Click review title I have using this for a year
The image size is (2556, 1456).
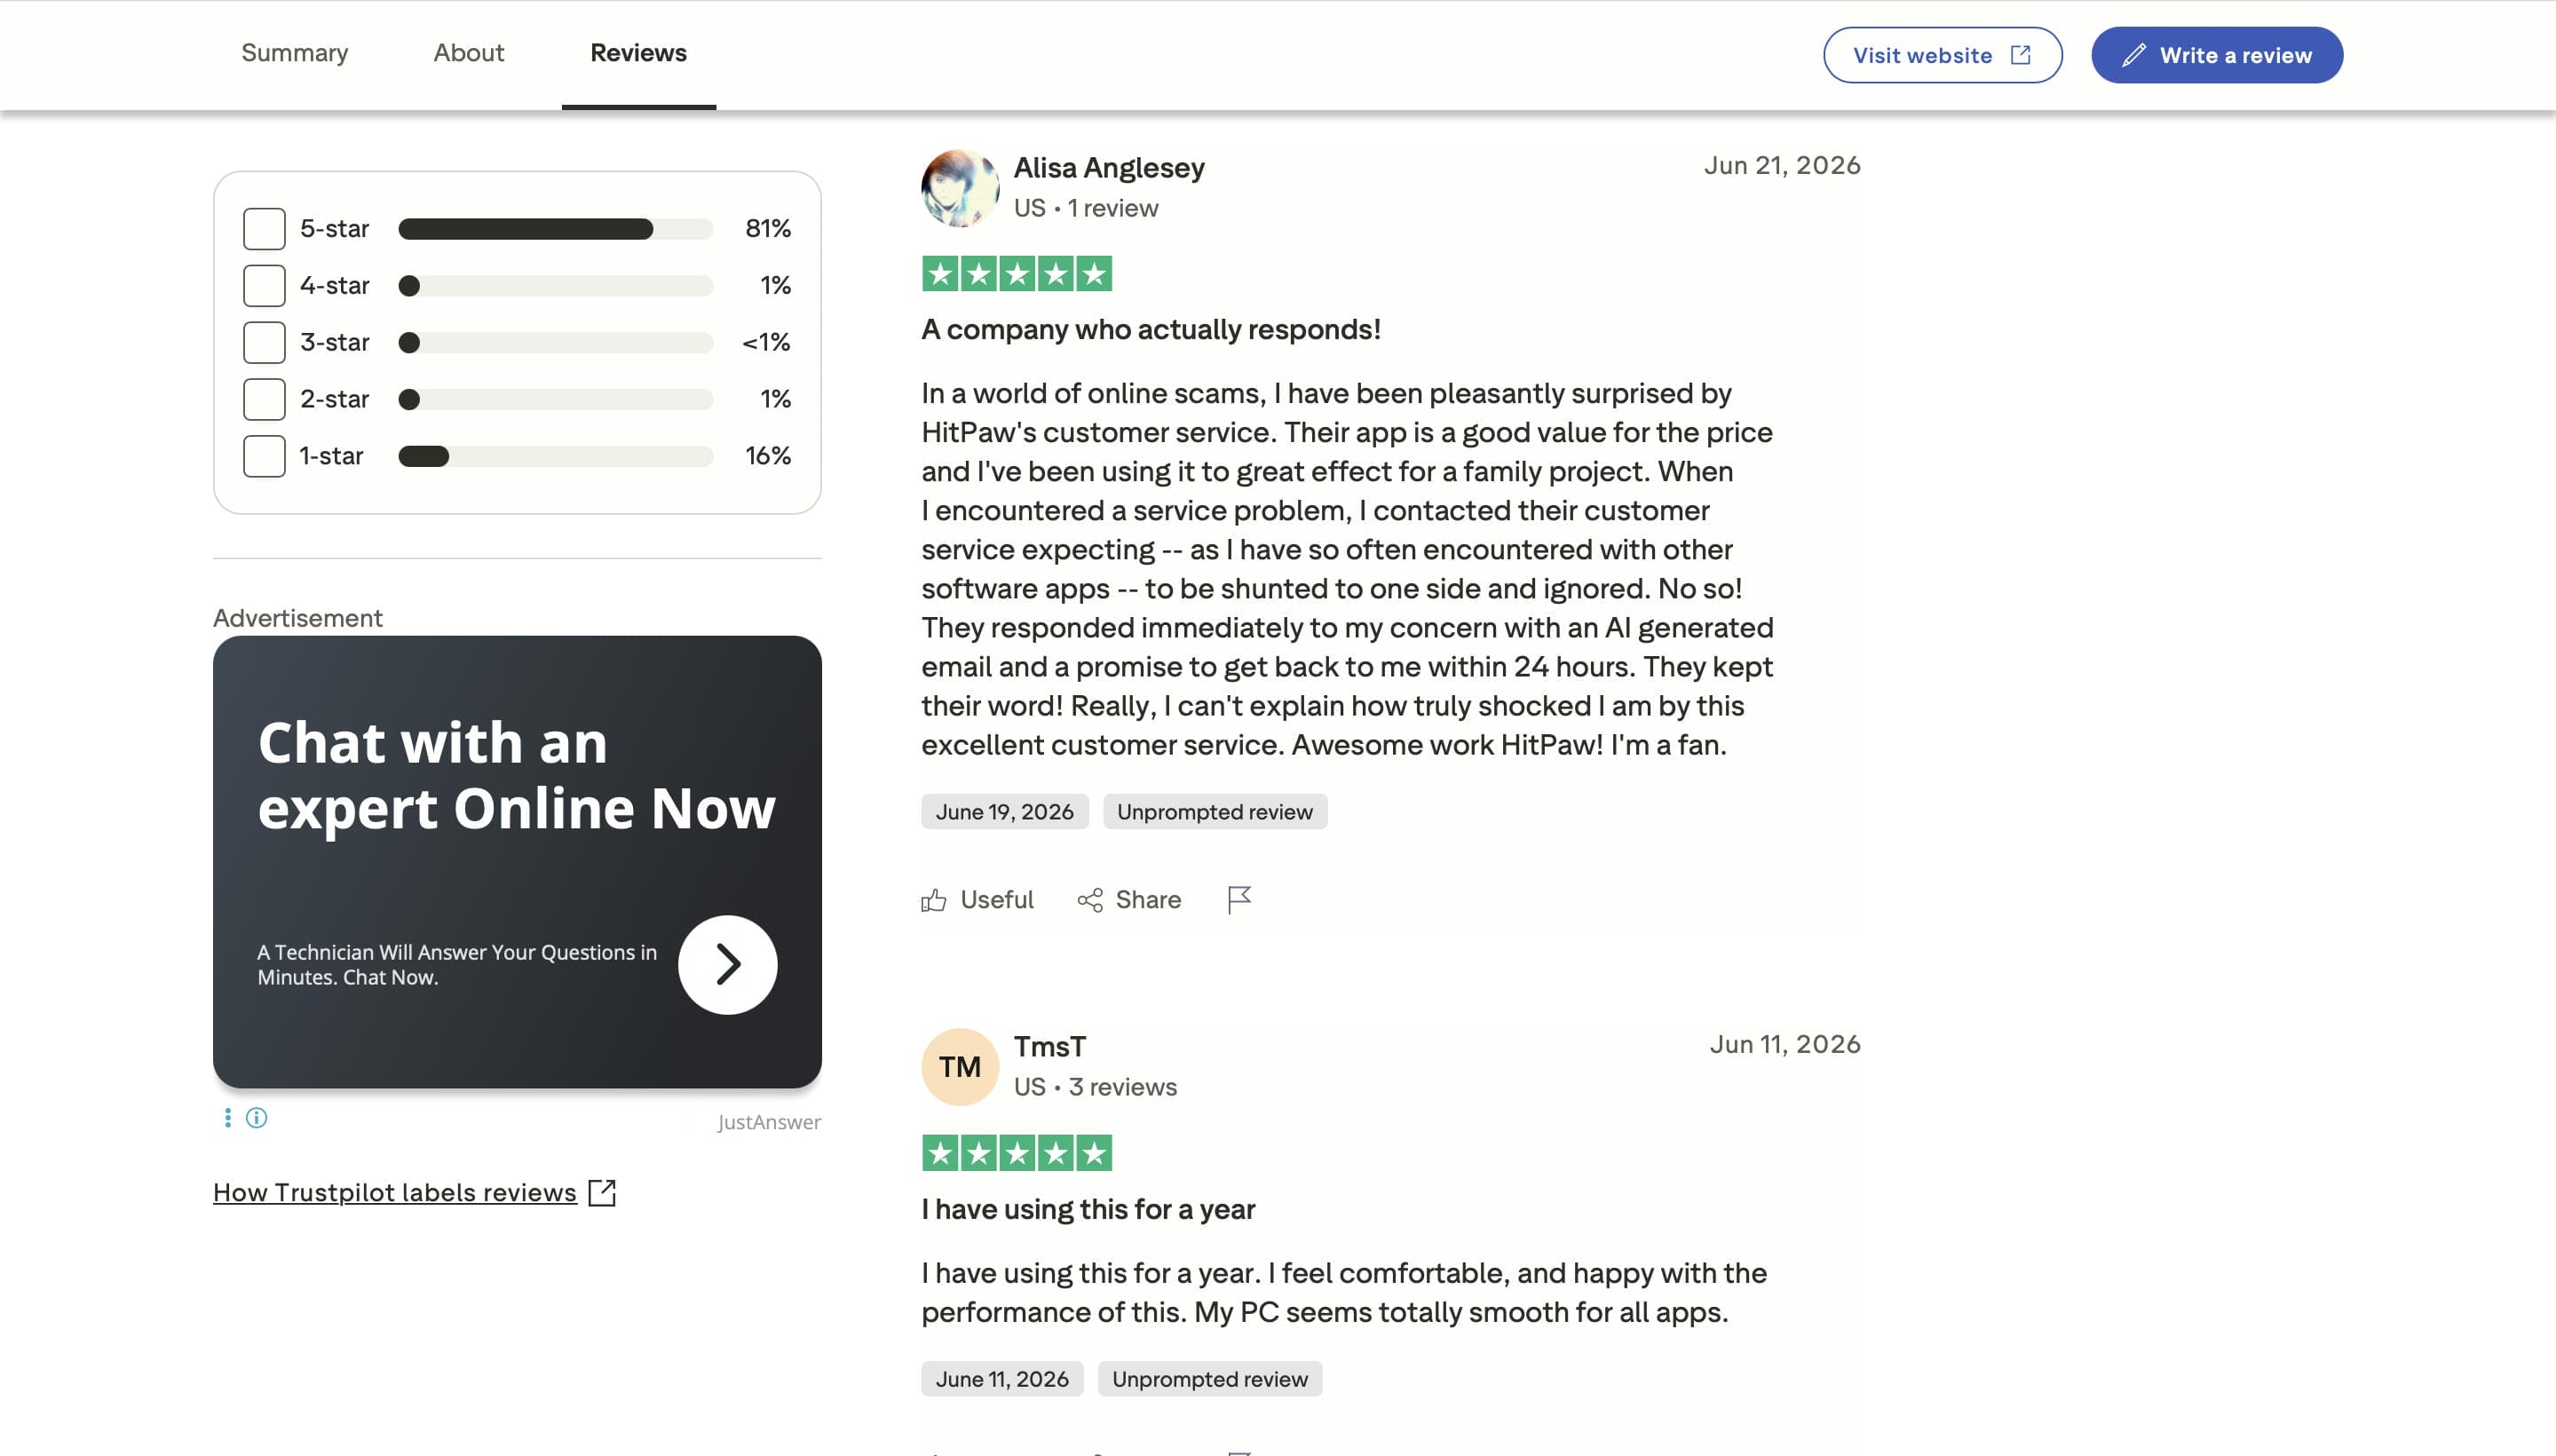(1088, 1209)
